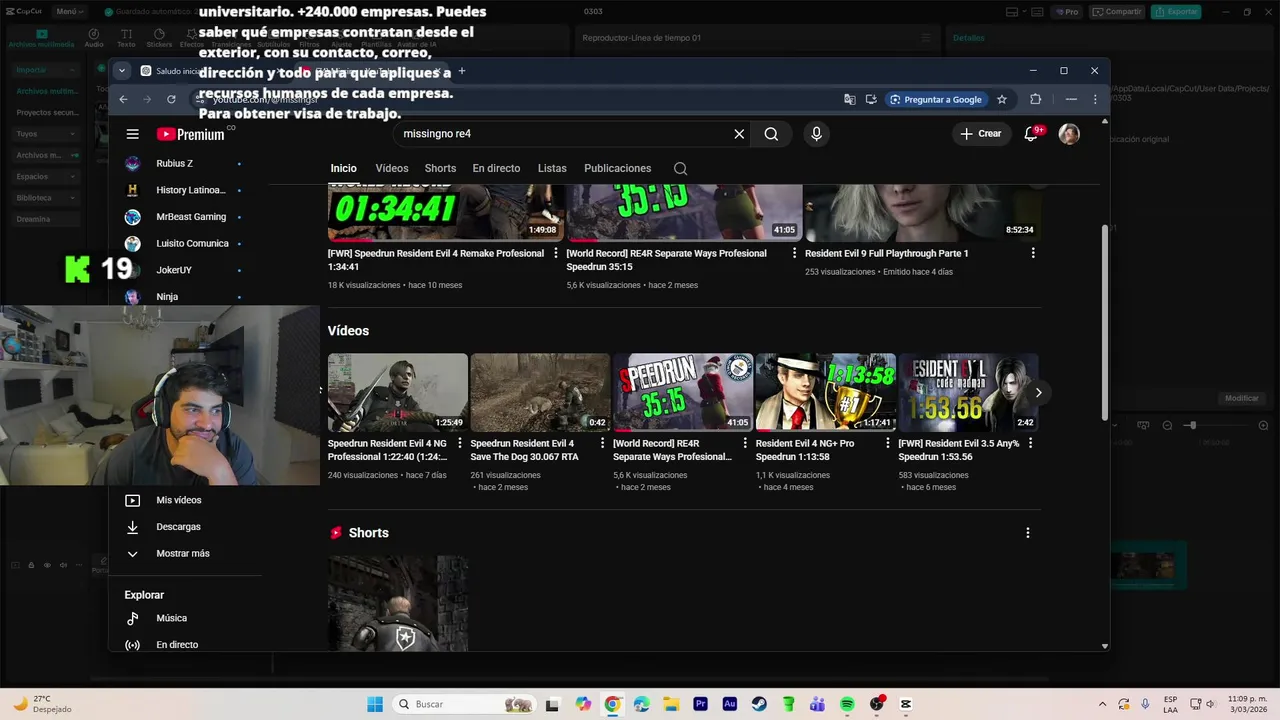The height and width of the screenshot is (720, 1280).
Task: Open the YouTube hamburger guide menu
Action: point(132,134)
